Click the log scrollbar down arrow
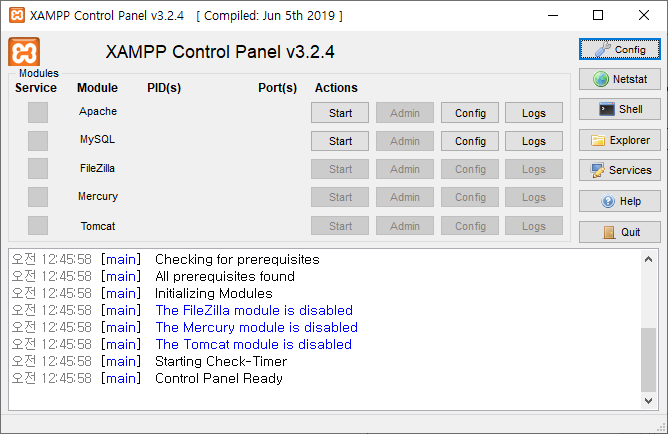Viewport: 668px width, 434px height. [648, 401]
